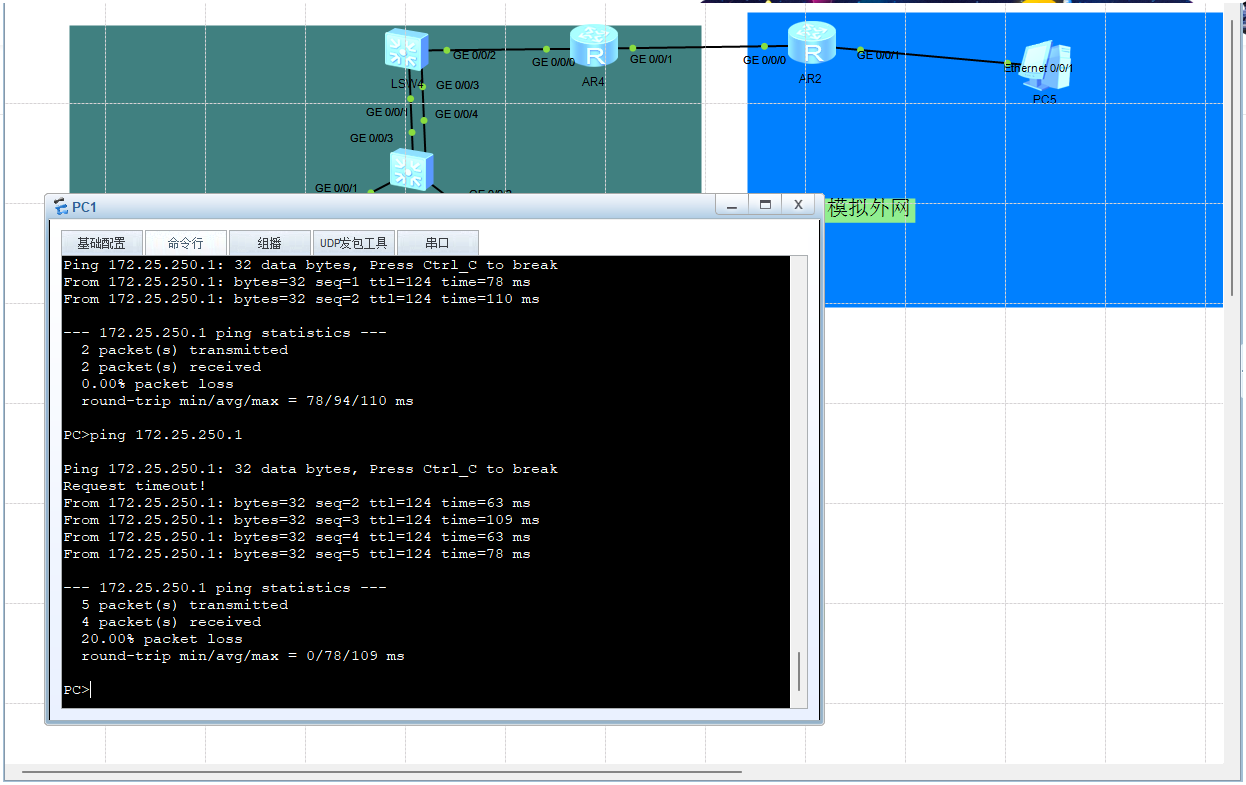Minimize the PC1 window
1246x785 pixels.
coord(732,204)
